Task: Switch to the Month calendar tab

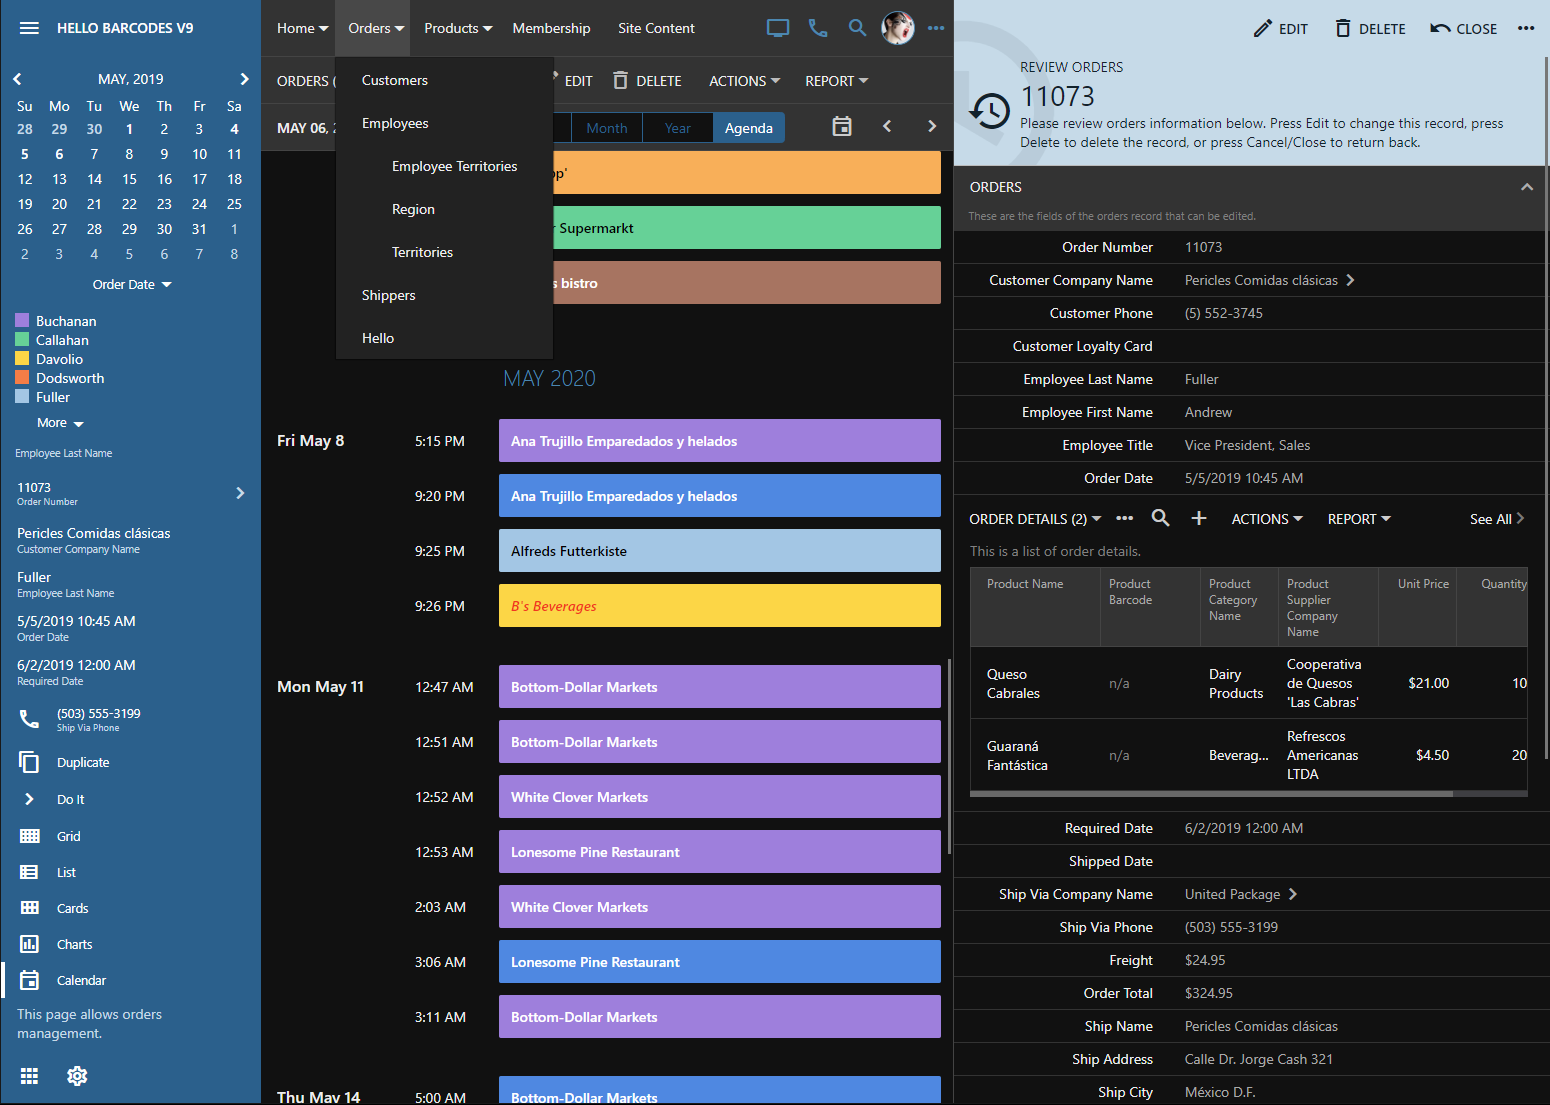Action: pyautogui.click(x=607, y=128)
